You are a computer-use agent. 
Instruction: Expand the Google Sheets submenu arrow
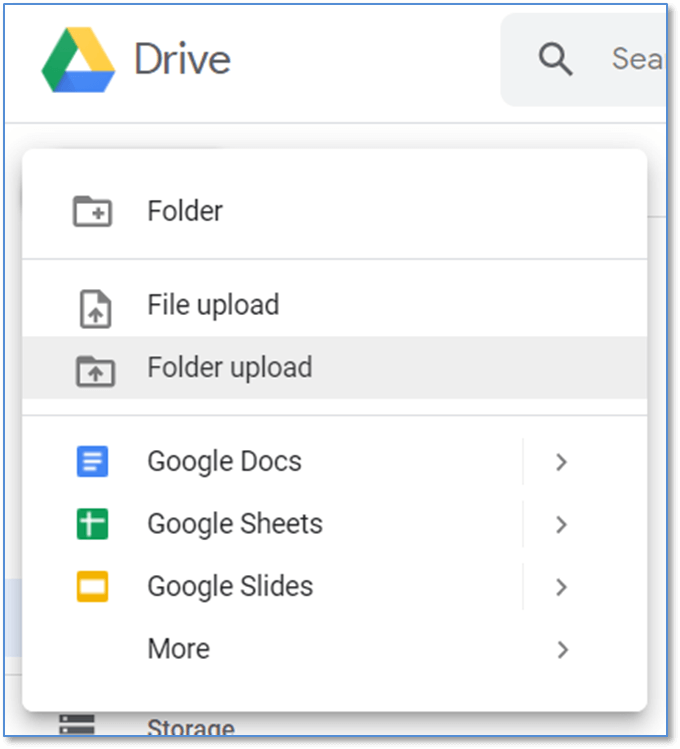coord(562,524)
